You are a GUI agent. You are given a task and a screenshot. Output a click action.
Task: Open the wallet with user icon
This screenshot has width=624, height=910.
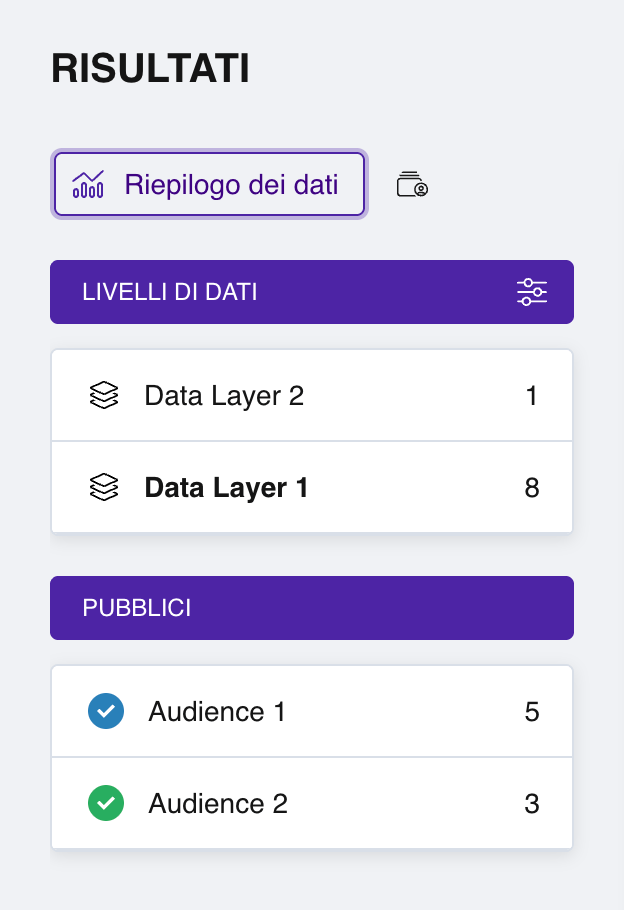click(x=412, y=185)
